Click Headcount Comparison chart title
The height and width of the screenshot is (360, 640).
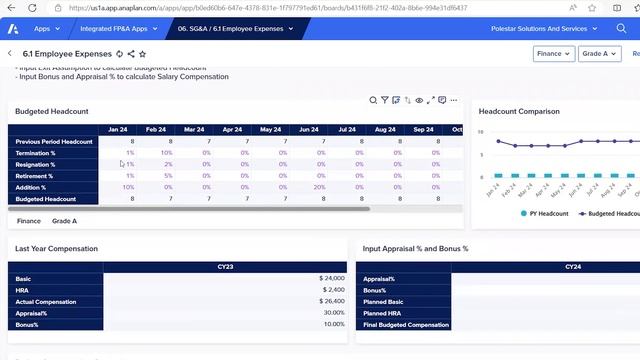point(519,111)
